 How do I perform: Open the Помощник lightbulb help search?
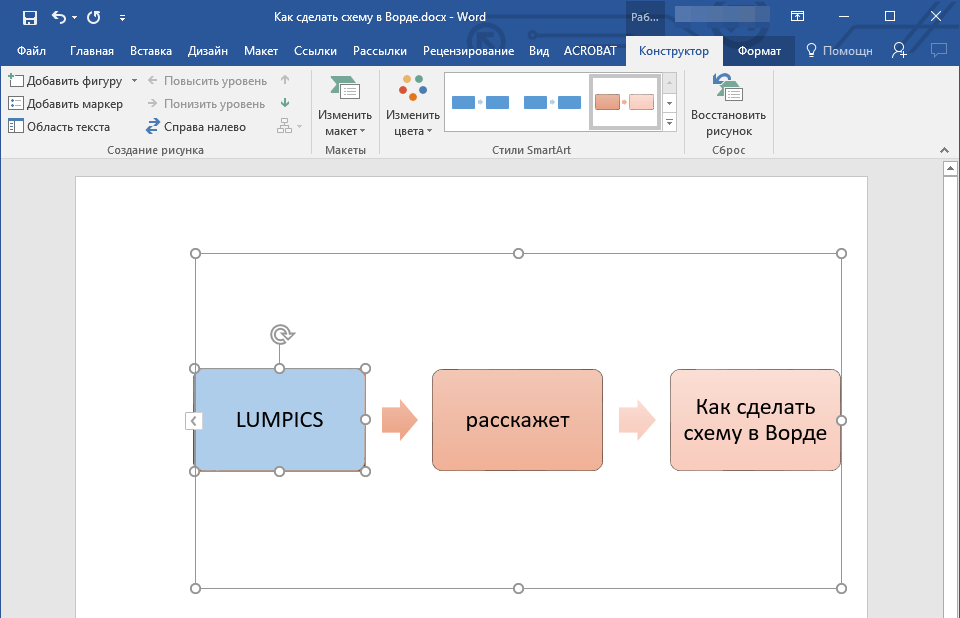(x=839, y=51)
